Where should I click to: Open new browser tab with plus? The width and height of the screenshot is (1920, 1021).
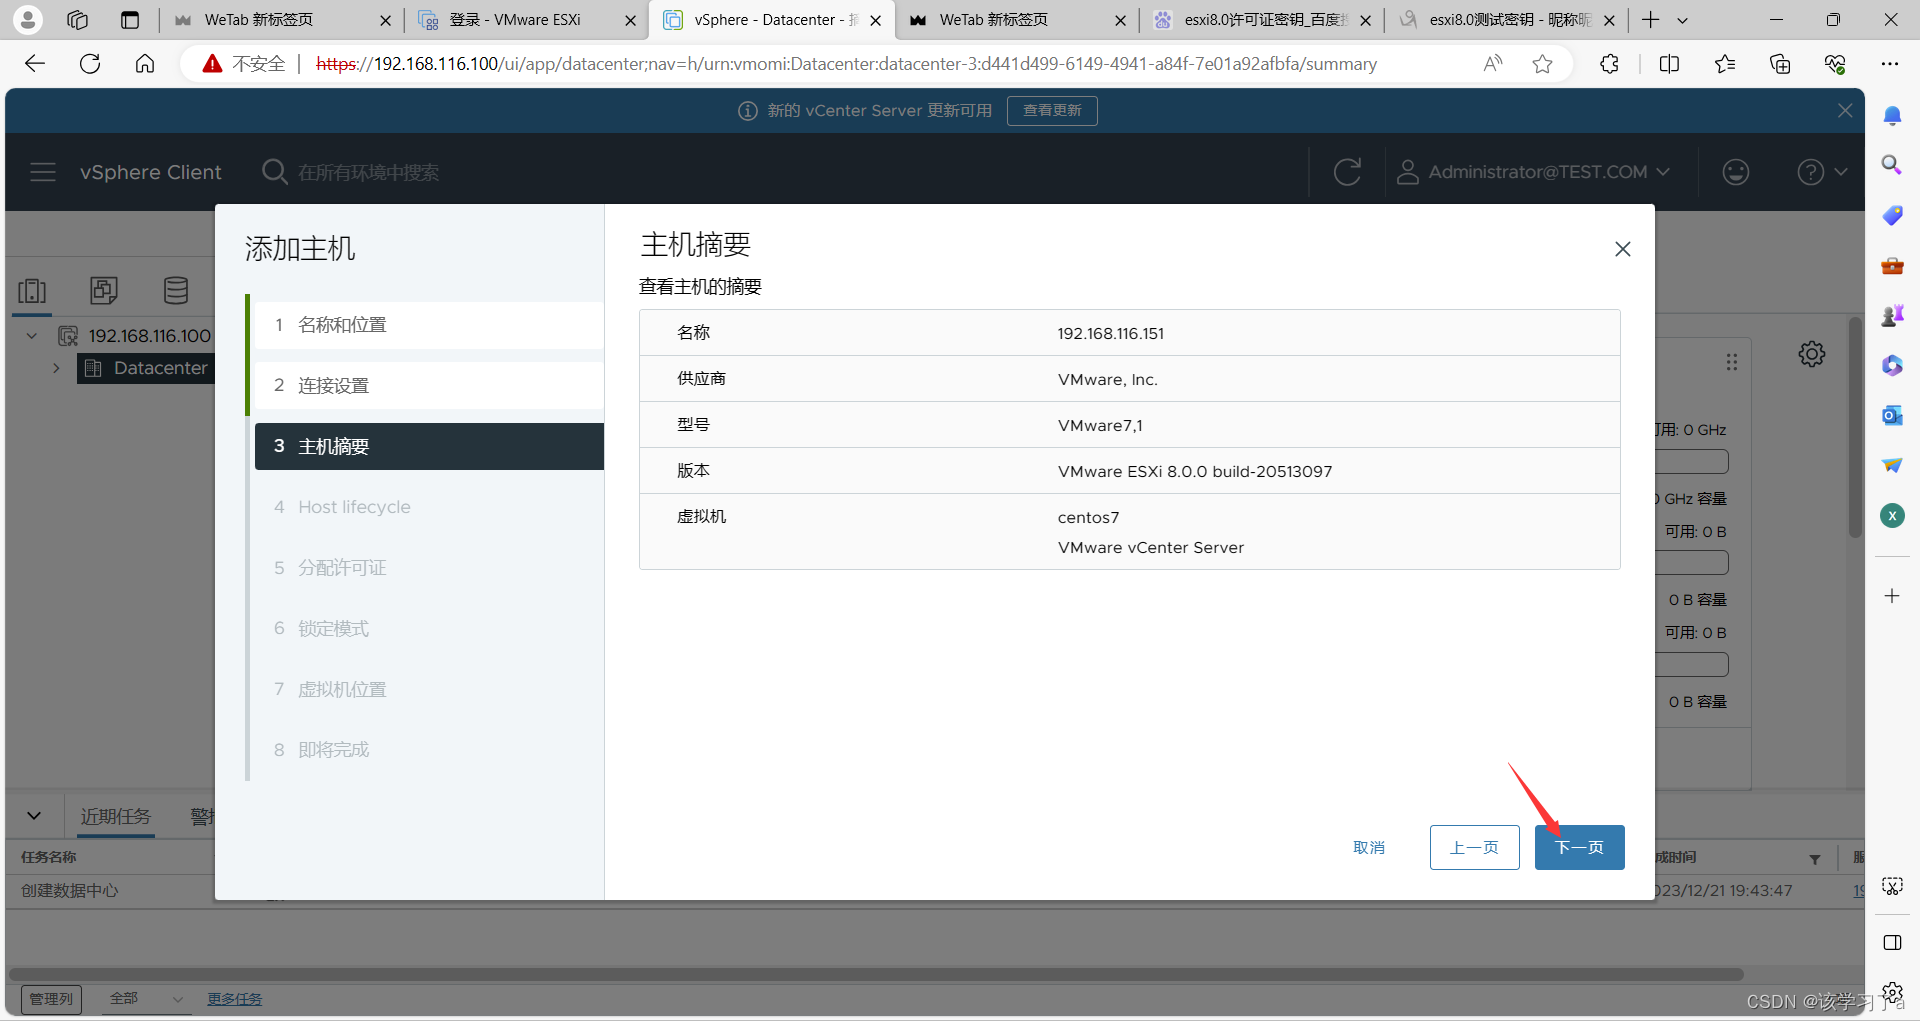tap(1650, 20)
